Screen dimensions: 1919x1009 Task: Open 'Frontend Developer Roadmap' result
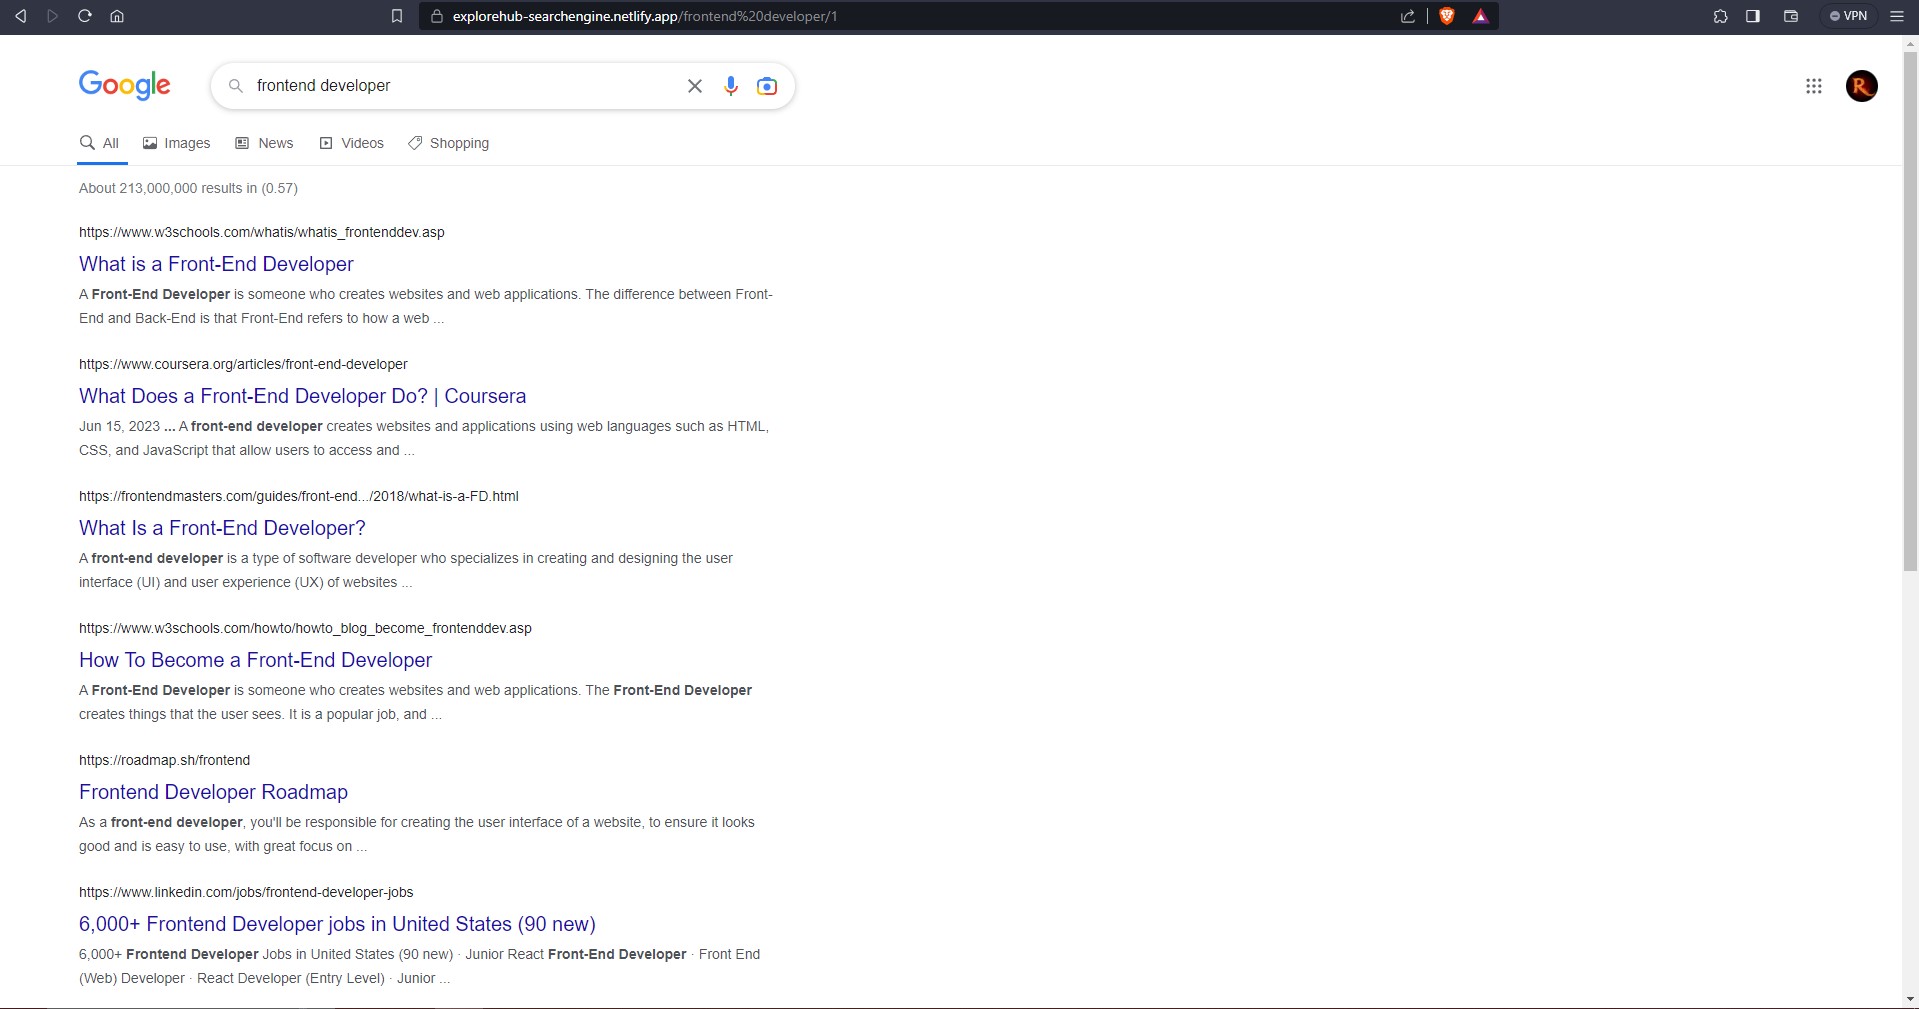click(x=213, y=792)
